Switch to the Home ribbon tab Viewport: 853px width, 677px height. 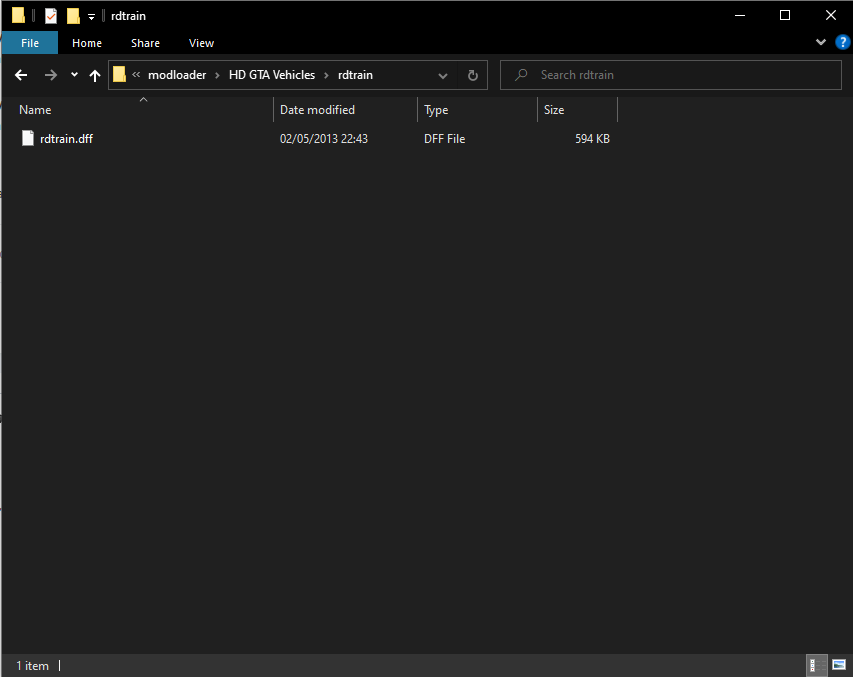[x=87, y=43]
